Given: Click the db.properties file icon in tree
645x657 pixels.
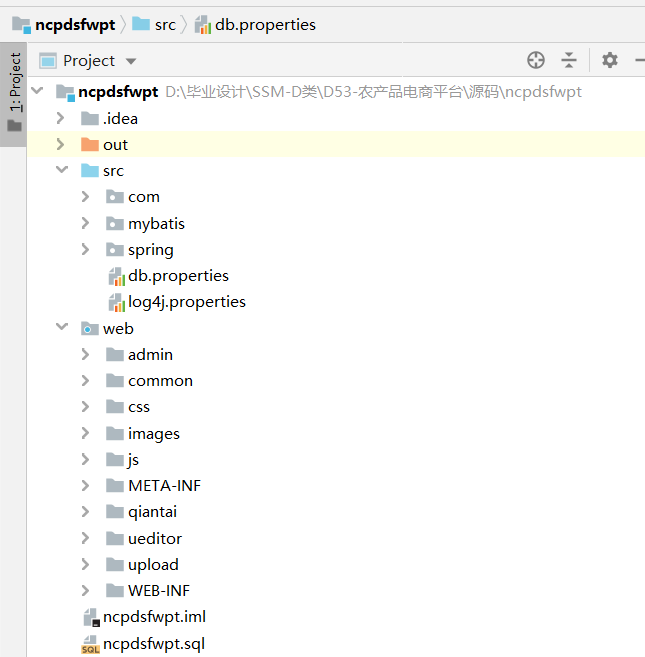Looking at the screenshot, I should click(115, 276).
